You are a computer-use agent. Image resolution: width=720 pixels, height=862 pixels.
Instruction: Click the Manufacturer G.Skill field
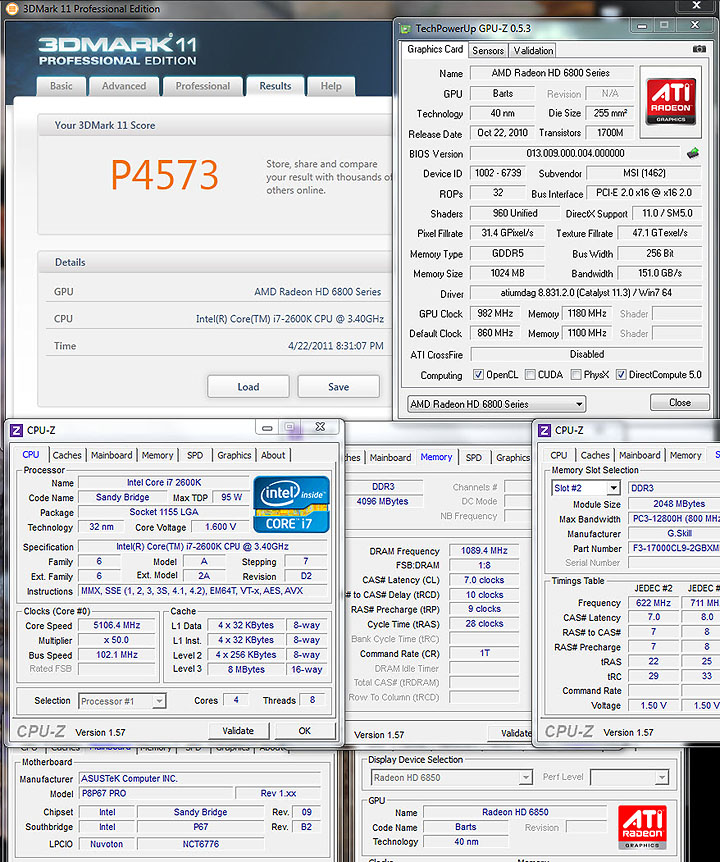tap(674, 533)
